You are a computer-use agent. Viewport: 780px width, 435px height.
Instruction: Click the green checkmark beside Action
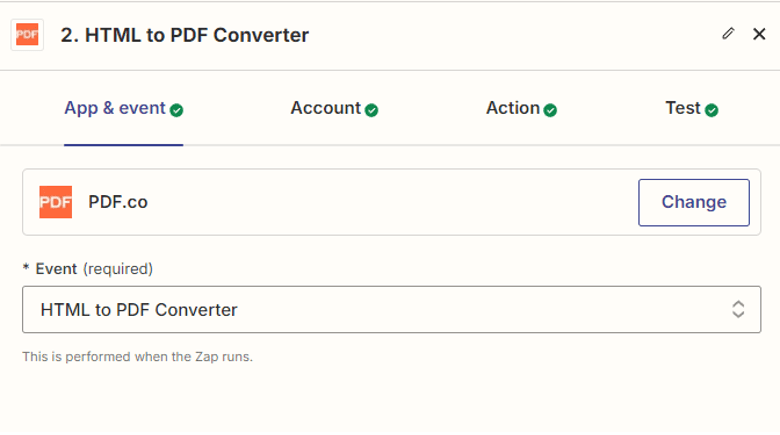[550, 110]
